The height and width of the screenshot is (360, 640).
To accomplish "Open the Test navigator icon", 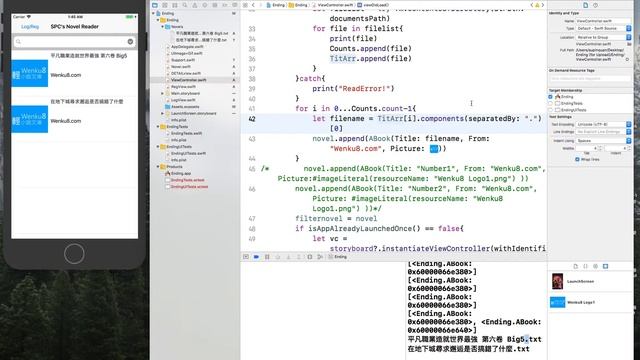I will 204,5.
